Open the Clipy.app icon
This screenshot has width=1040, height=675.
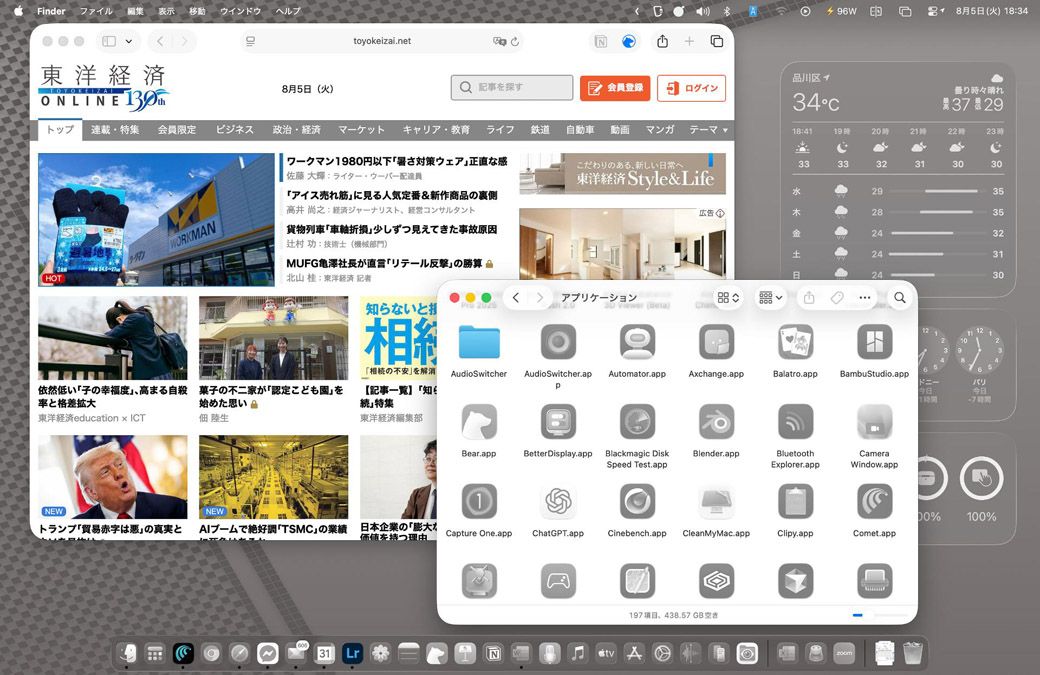(795, 501)
